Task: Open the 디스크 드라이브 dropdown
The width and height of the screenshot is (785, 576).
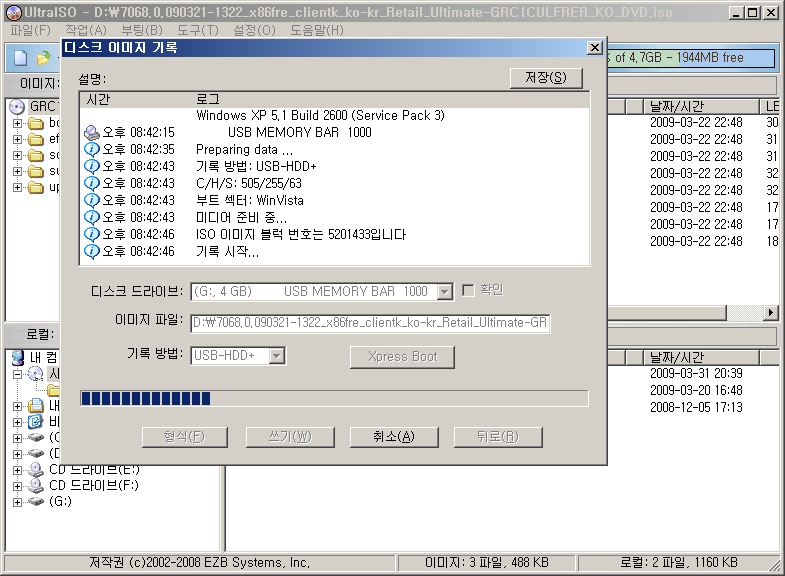Action: 445,292
